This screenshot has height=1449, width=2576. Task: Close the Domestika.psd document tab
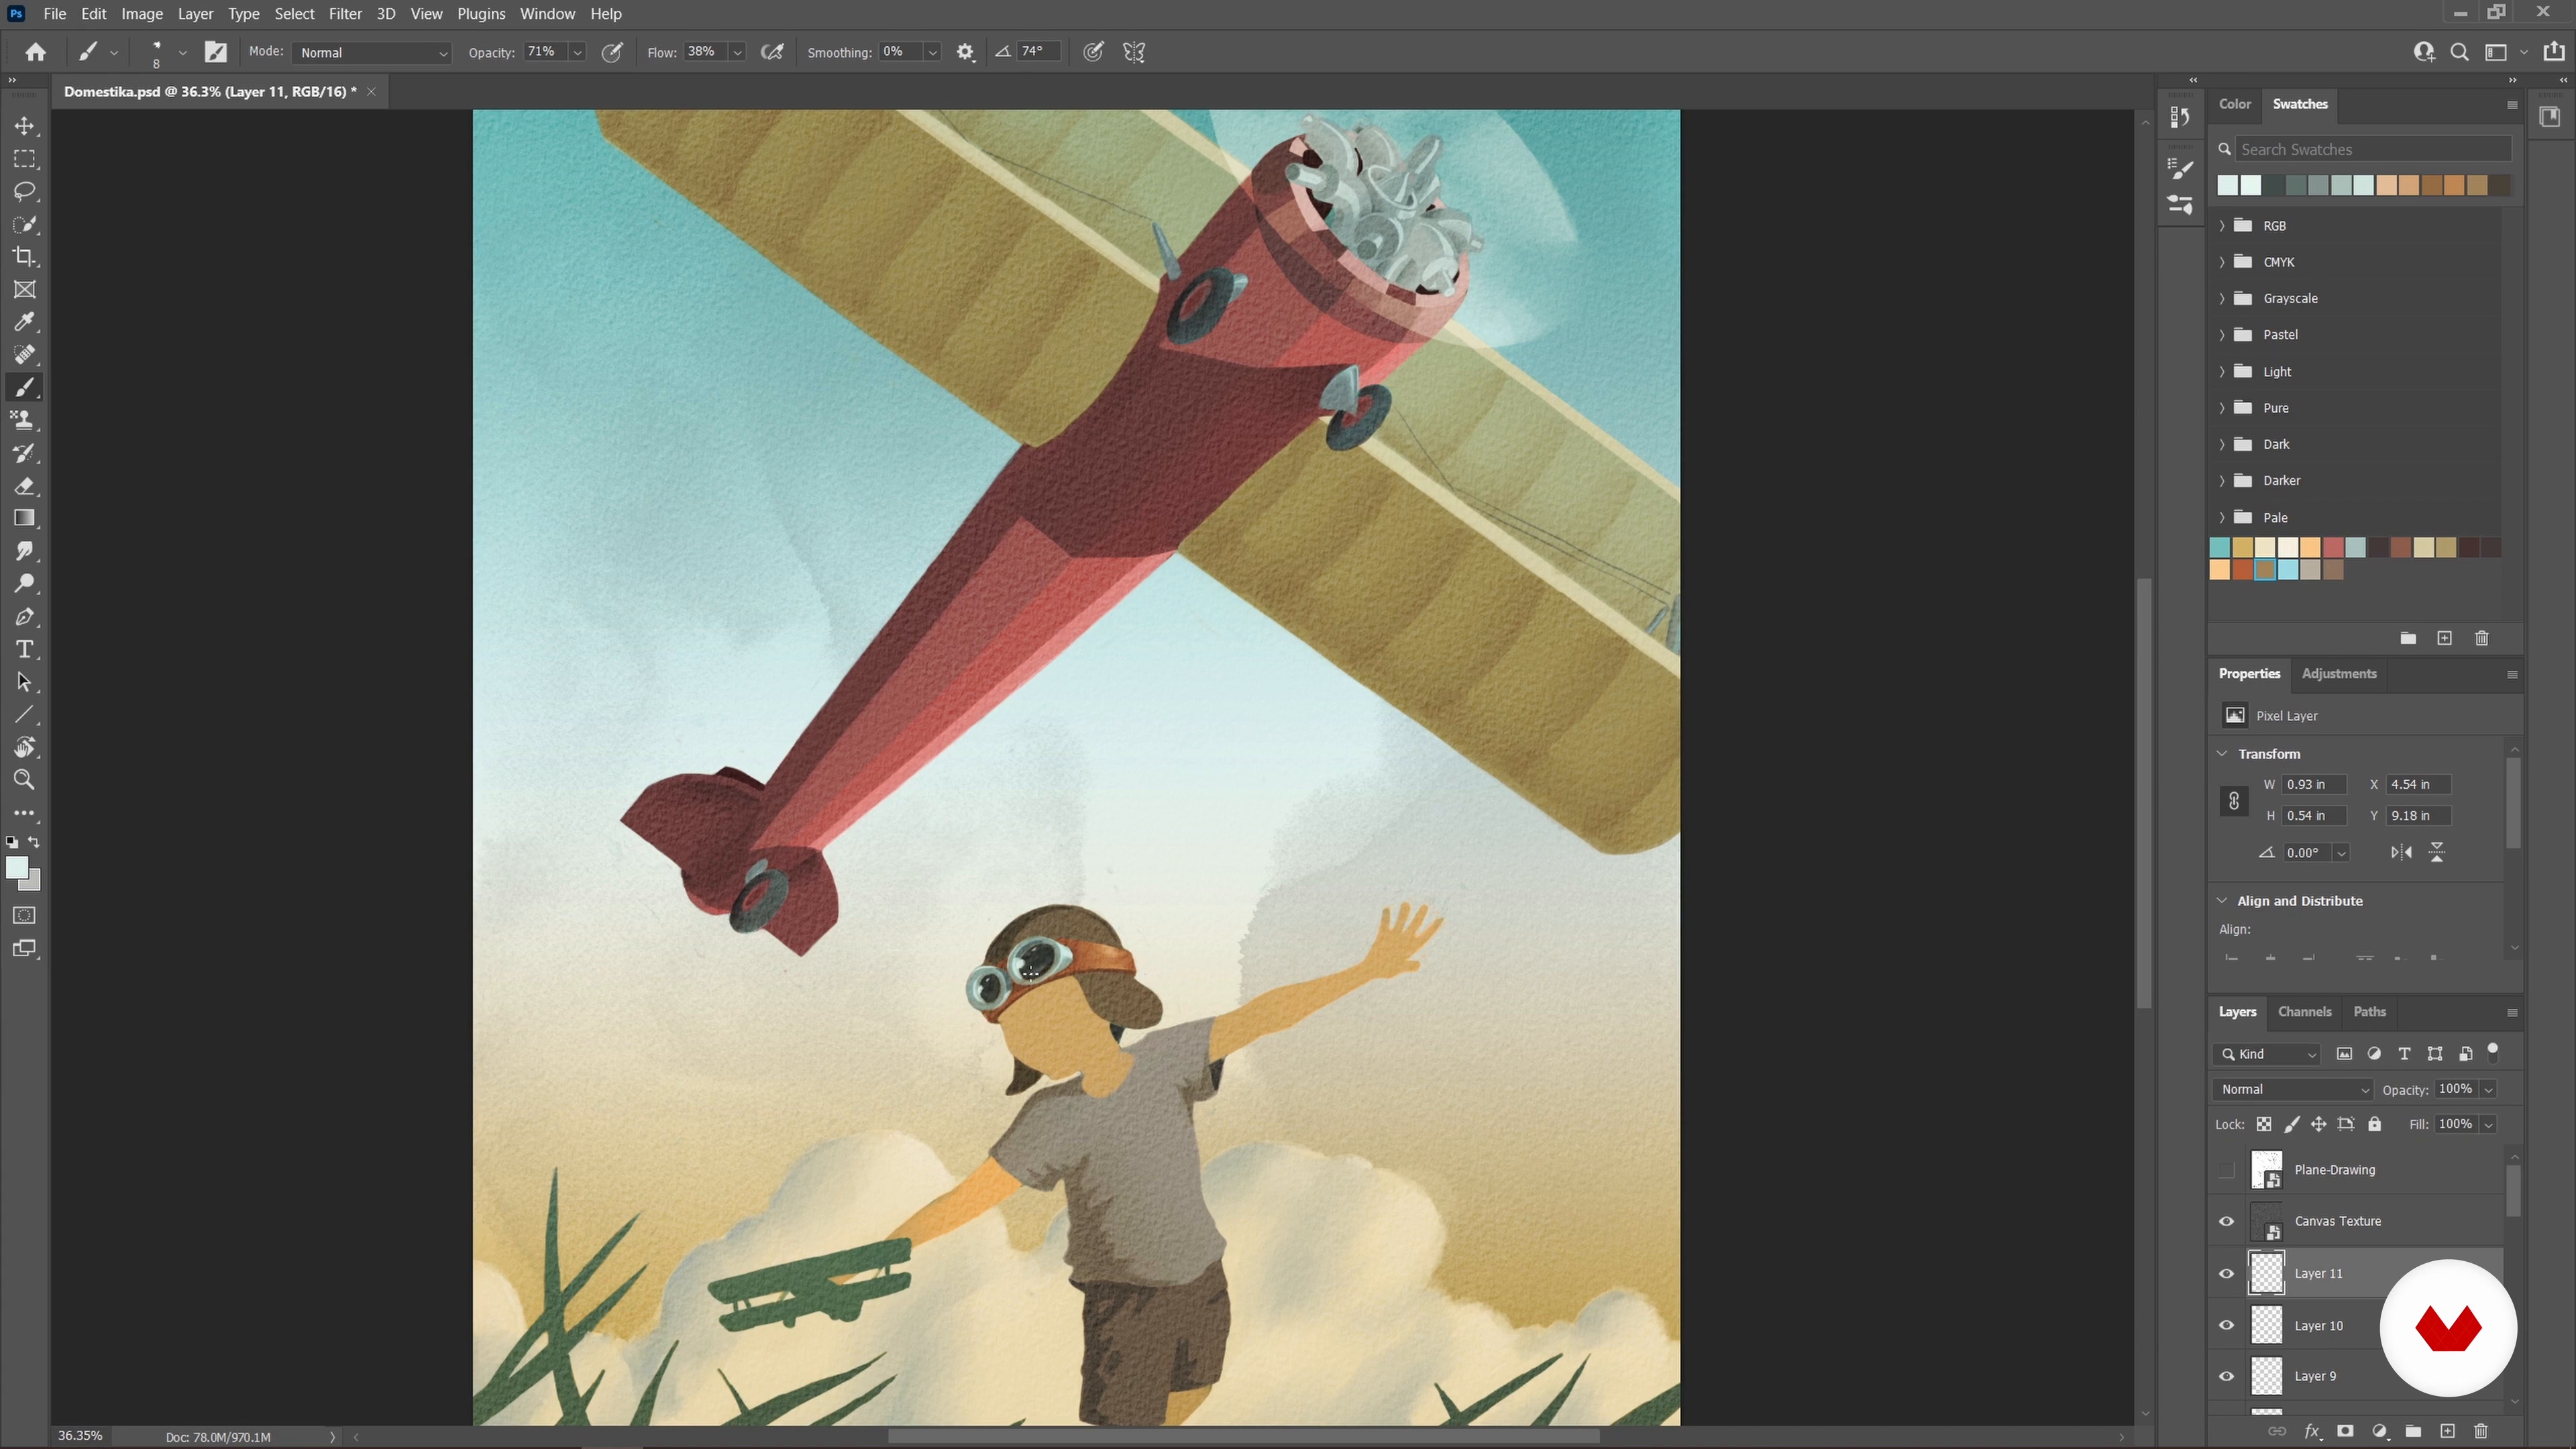click(371, 91)
